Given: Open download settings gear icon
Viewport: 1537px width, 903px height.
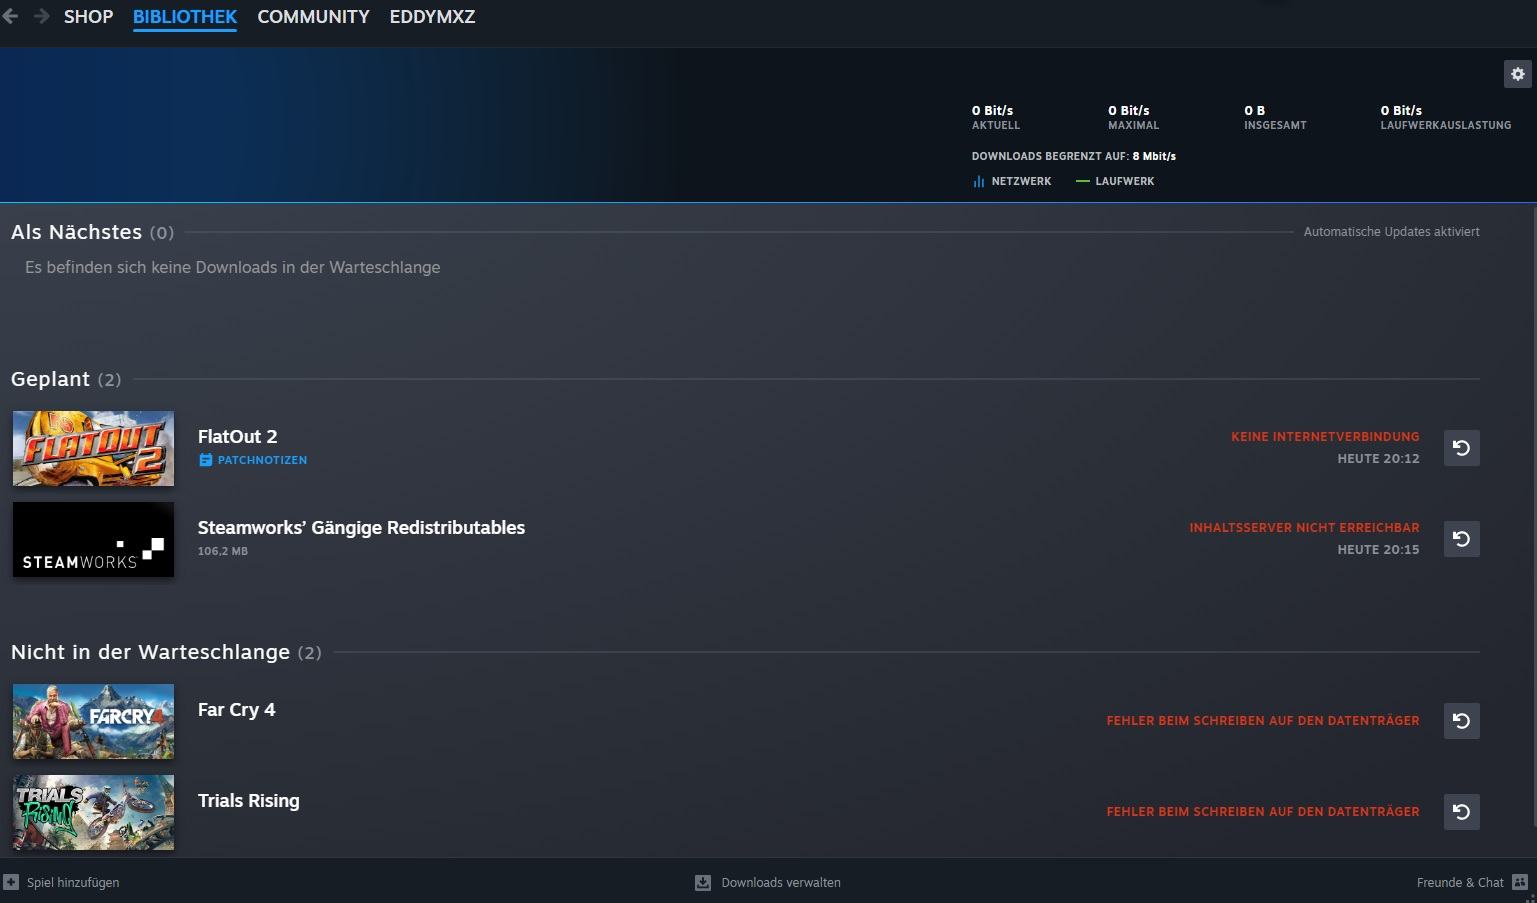Looking at the screenshot, I should coord(1517,74).
